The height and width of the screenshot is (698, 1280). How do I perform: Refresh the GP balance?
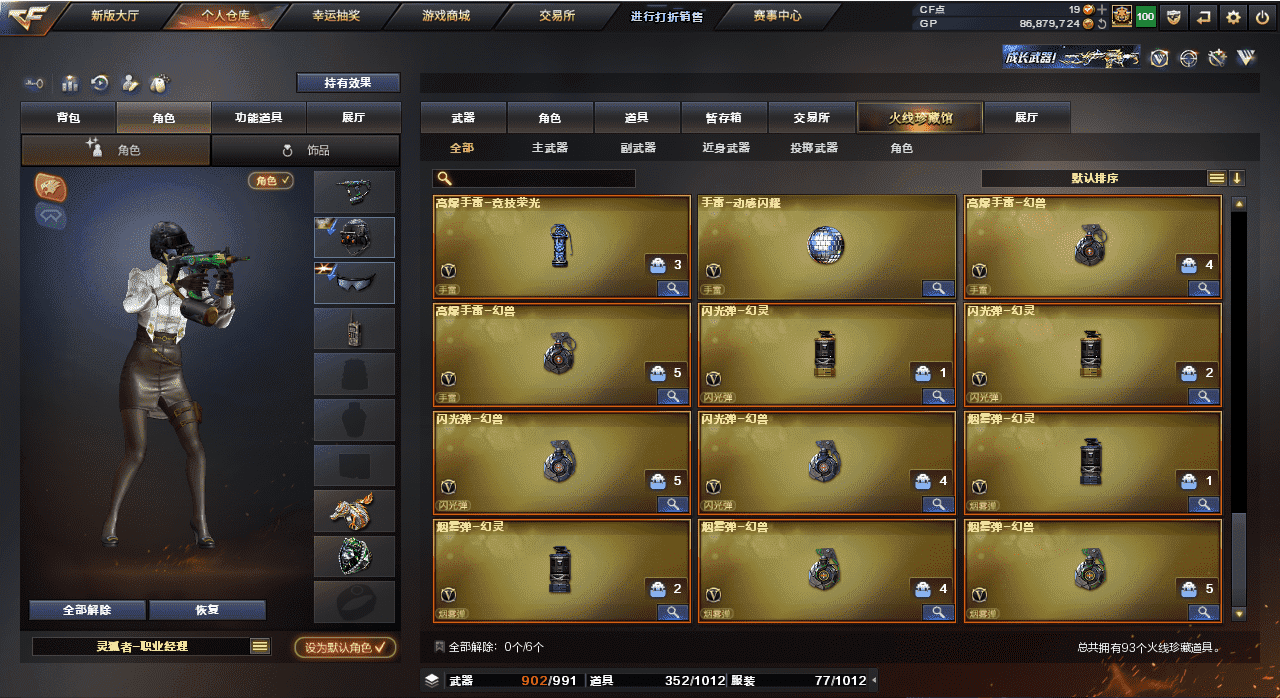pyautogui.click(x=1102, y=23)
